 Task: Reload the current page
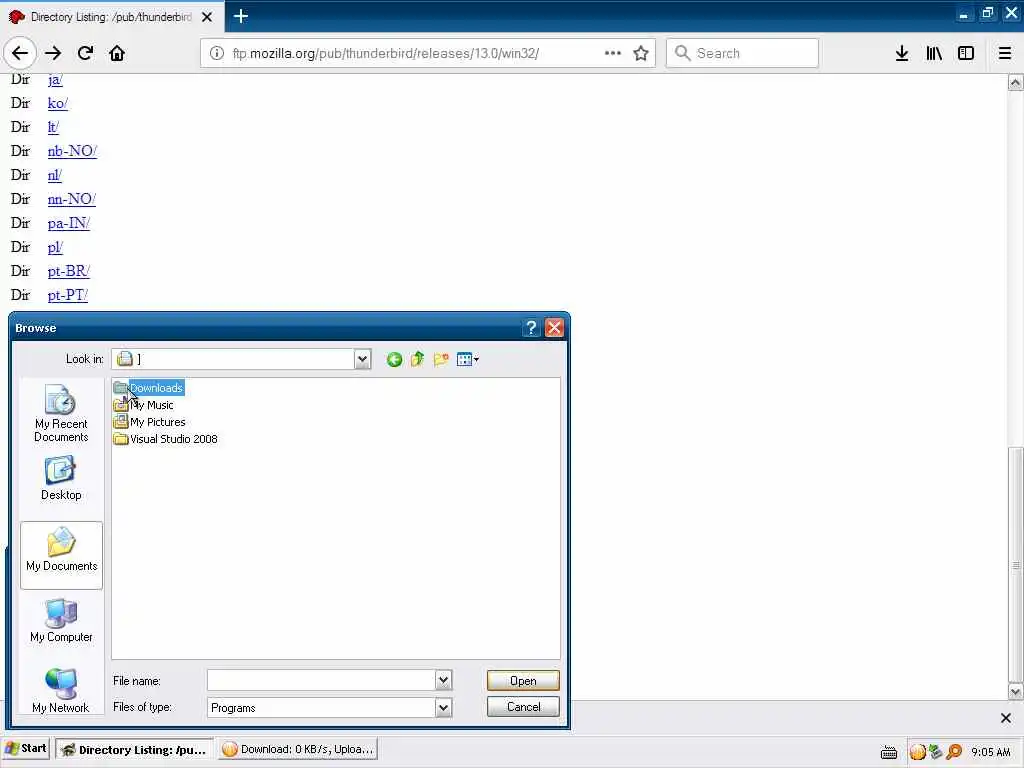pyautogui.click(x=85, y=53)
